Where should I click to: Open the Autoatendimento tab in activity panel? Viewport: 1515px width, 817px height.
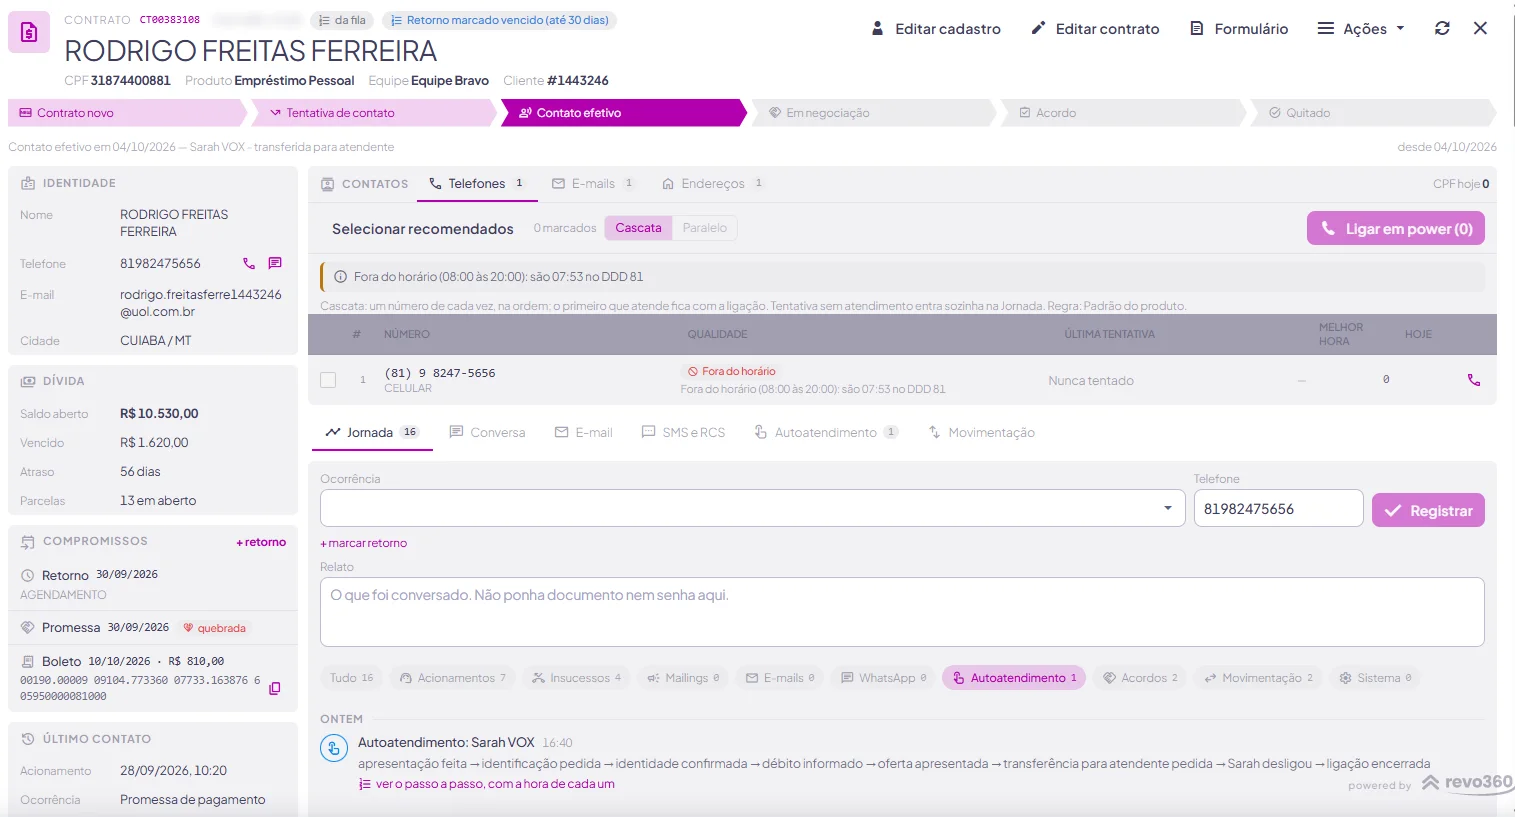pos(826,433)
